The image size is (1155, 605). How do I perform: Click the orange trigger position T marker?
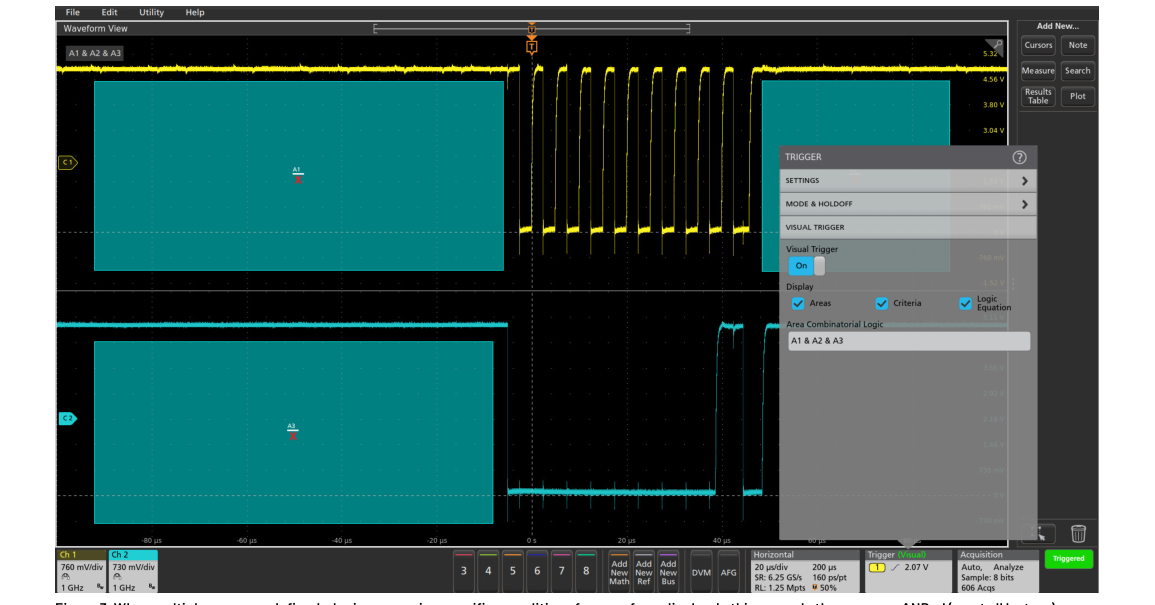(531, 47)
